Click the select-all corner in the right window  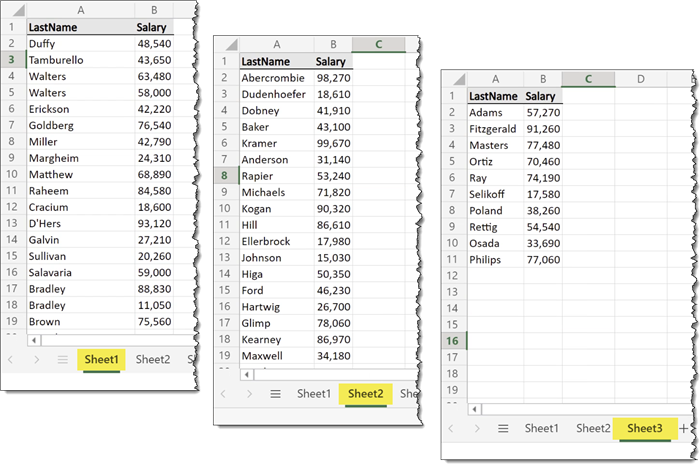click(x=454, y=79)
